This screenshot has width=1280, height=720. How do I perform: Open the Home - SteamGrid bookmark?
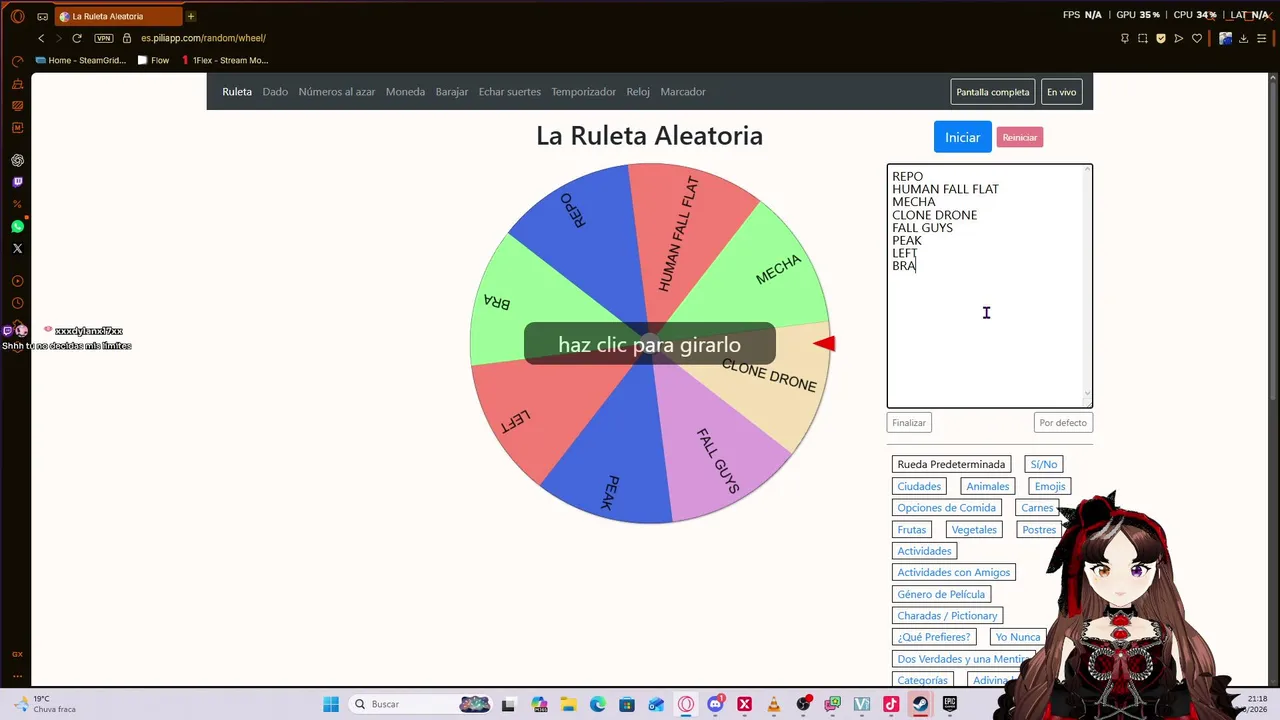point(81,60)
